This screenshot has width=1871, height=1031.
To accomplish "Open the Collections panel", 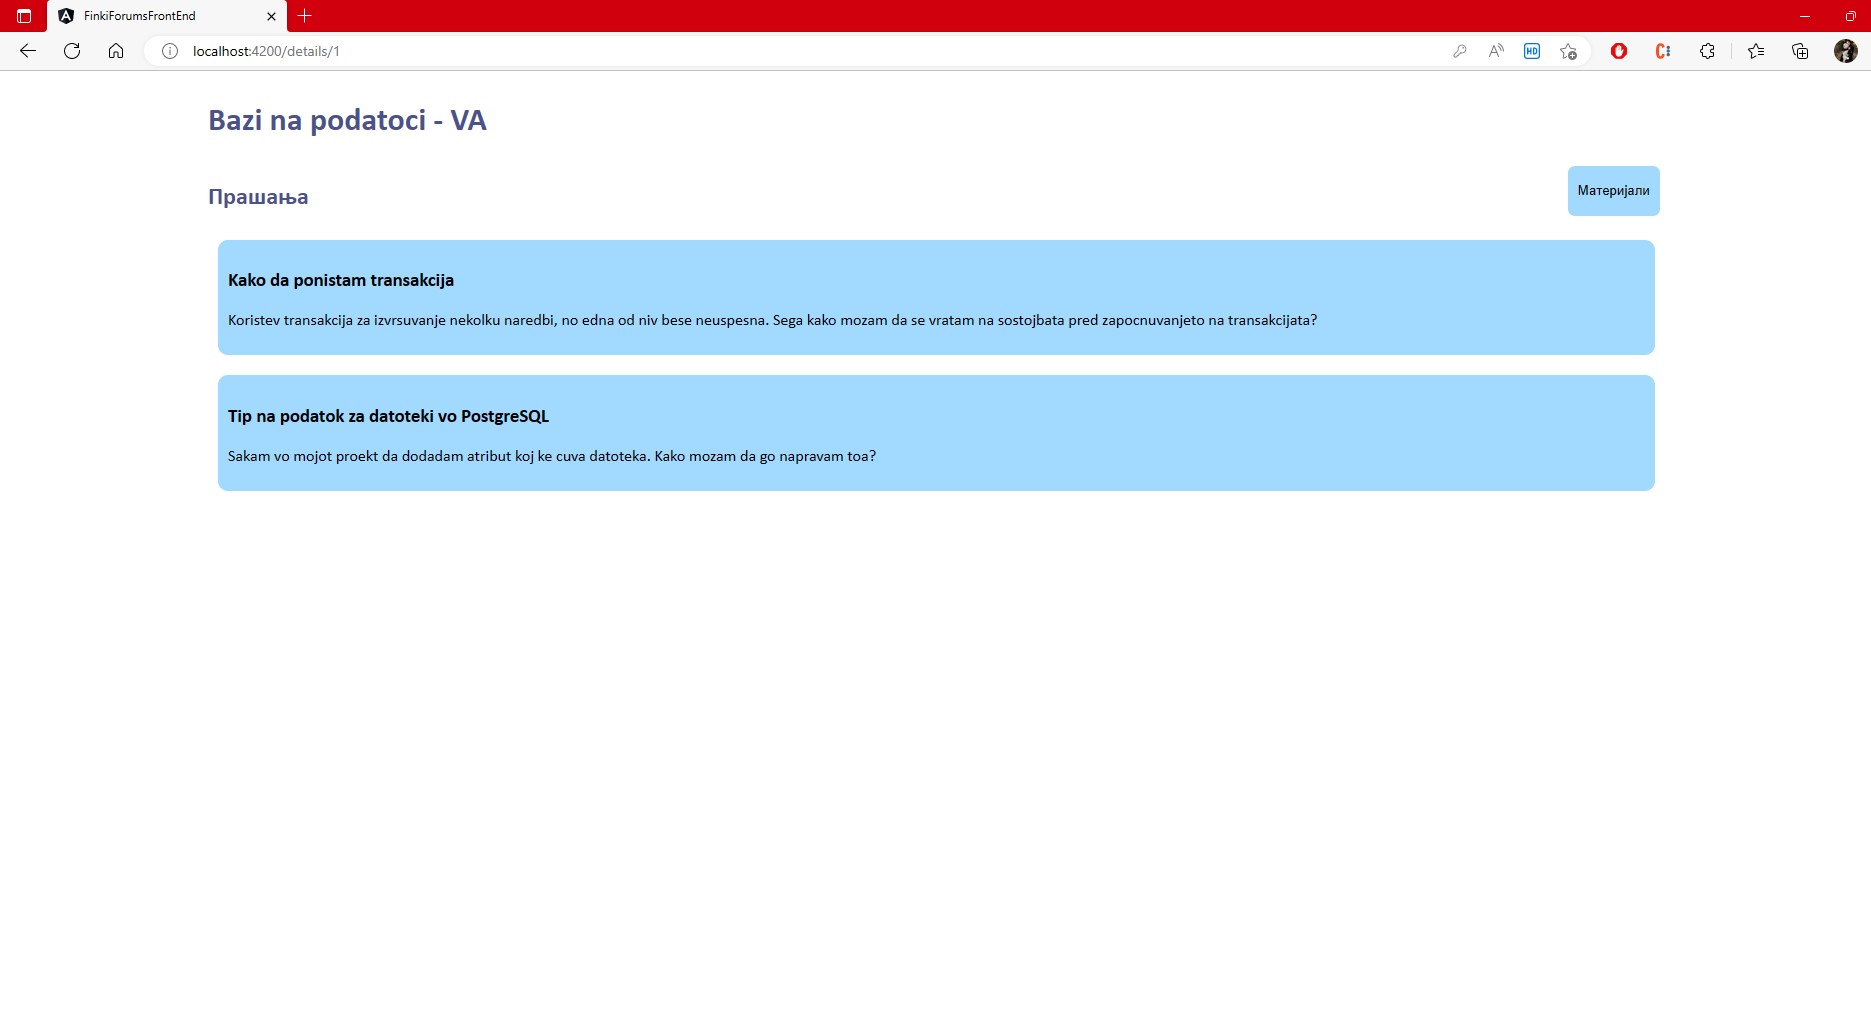I will [1800, 51].
